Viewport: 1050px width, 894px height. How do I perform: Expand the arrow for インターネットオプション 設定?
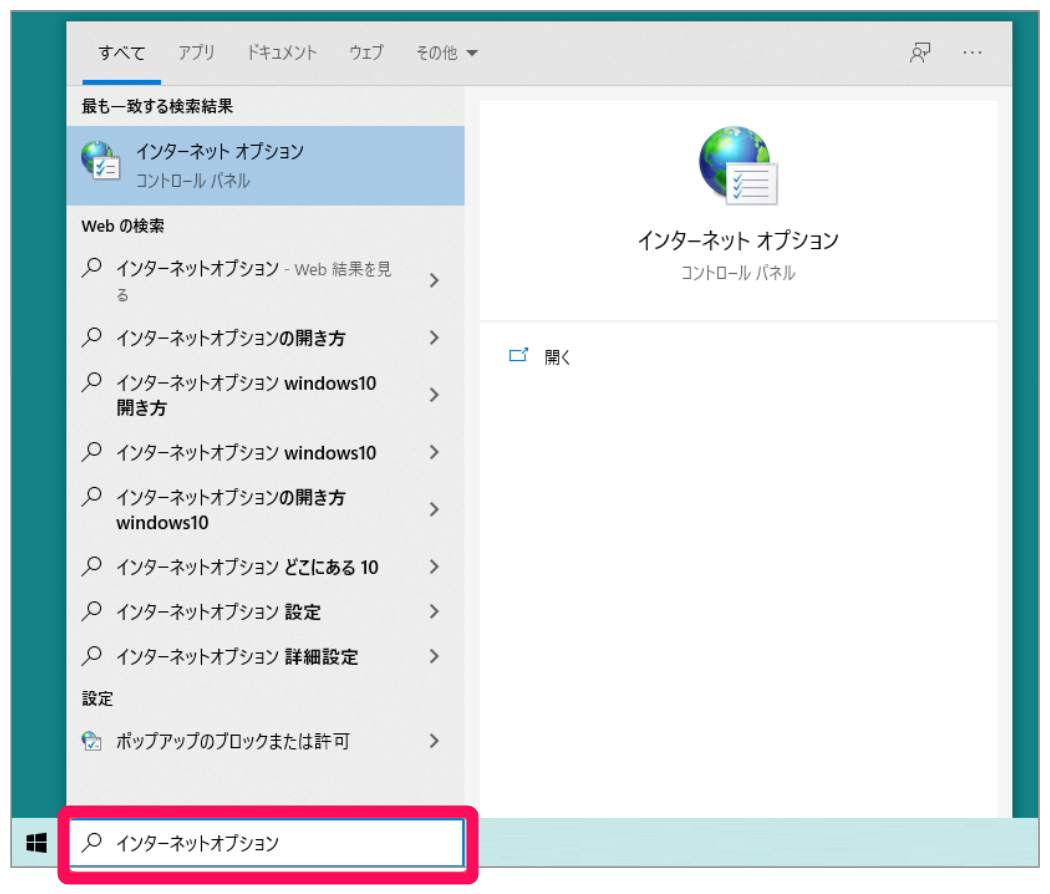coord(434,611)
